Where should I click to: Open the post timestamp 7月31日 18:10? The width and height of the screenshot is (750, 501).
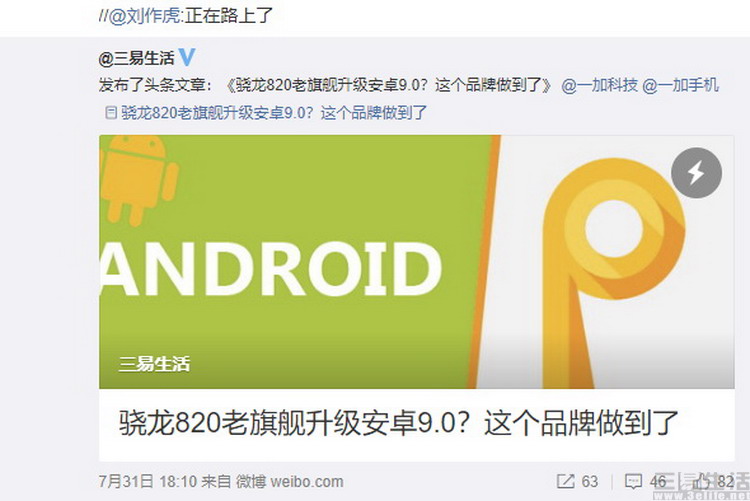click(x=148, y=481)
